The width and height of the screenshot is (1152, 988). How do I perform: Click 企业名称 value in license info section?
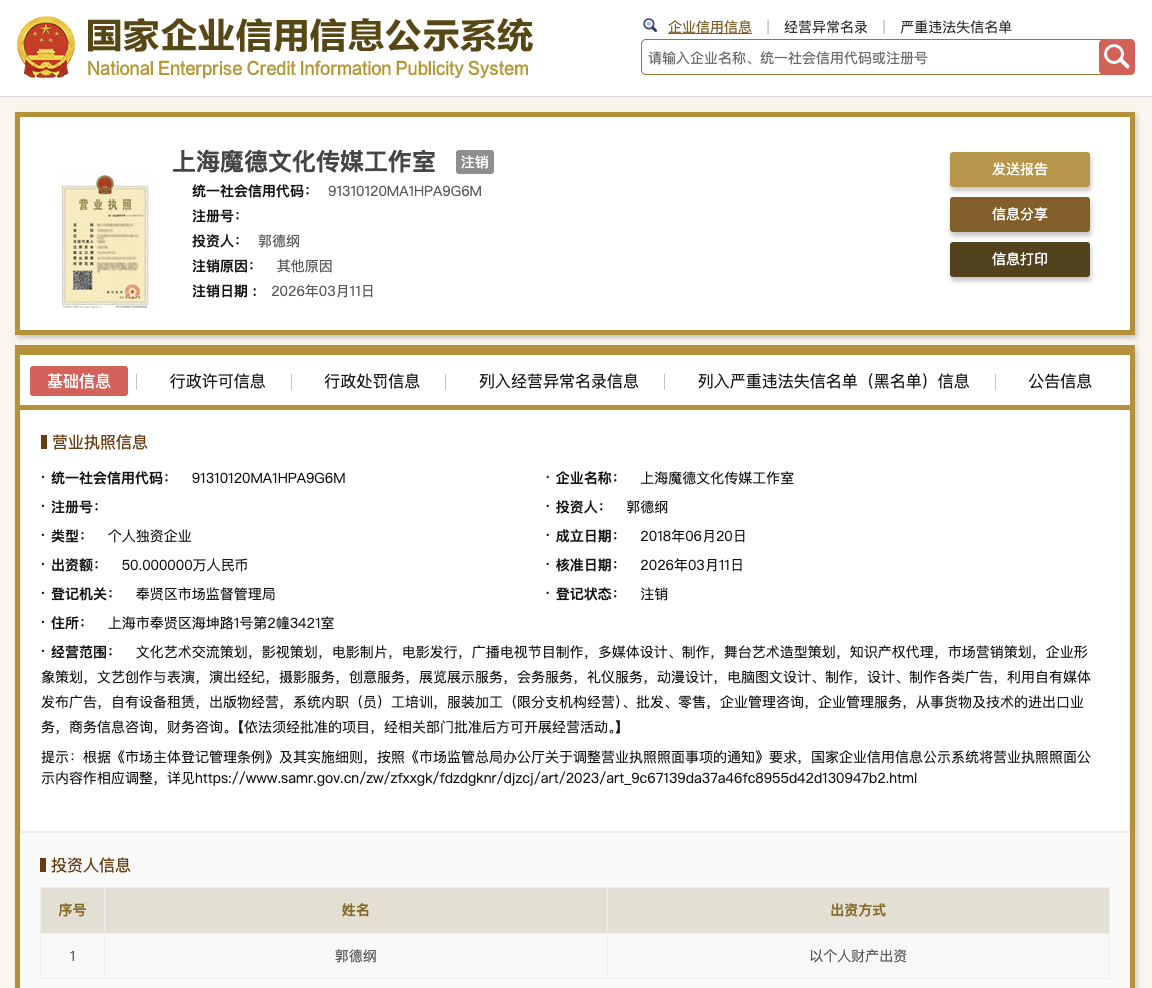click(717, 478)
